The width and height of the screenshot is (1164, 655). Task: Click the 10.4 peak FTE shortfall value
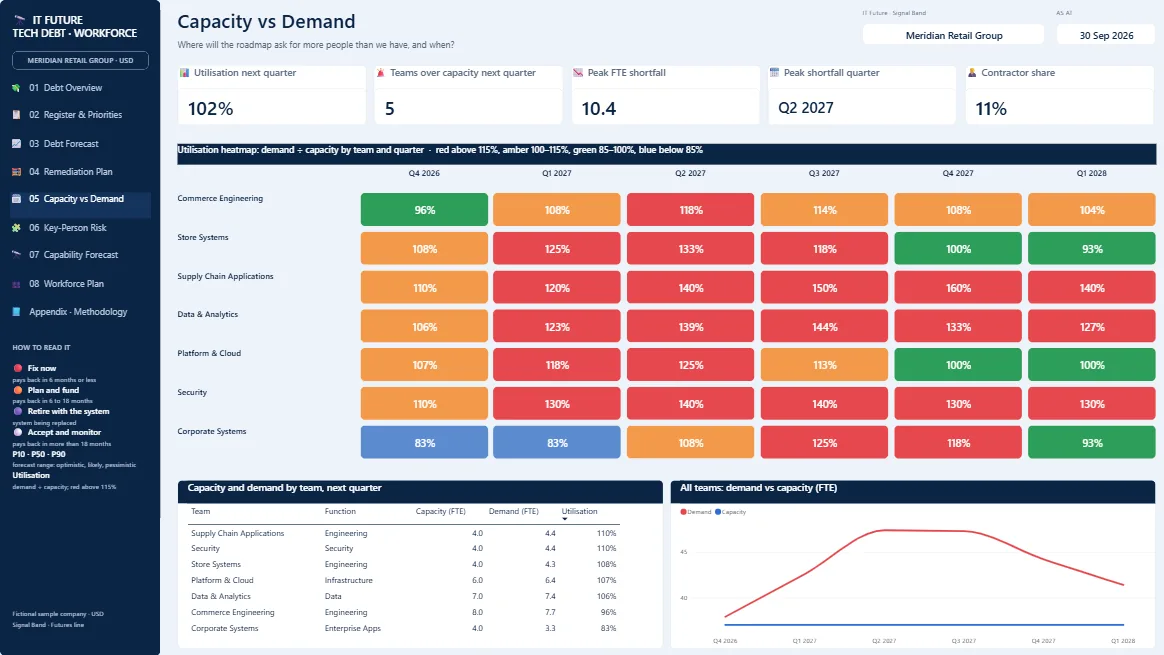(x=598, y=108)
